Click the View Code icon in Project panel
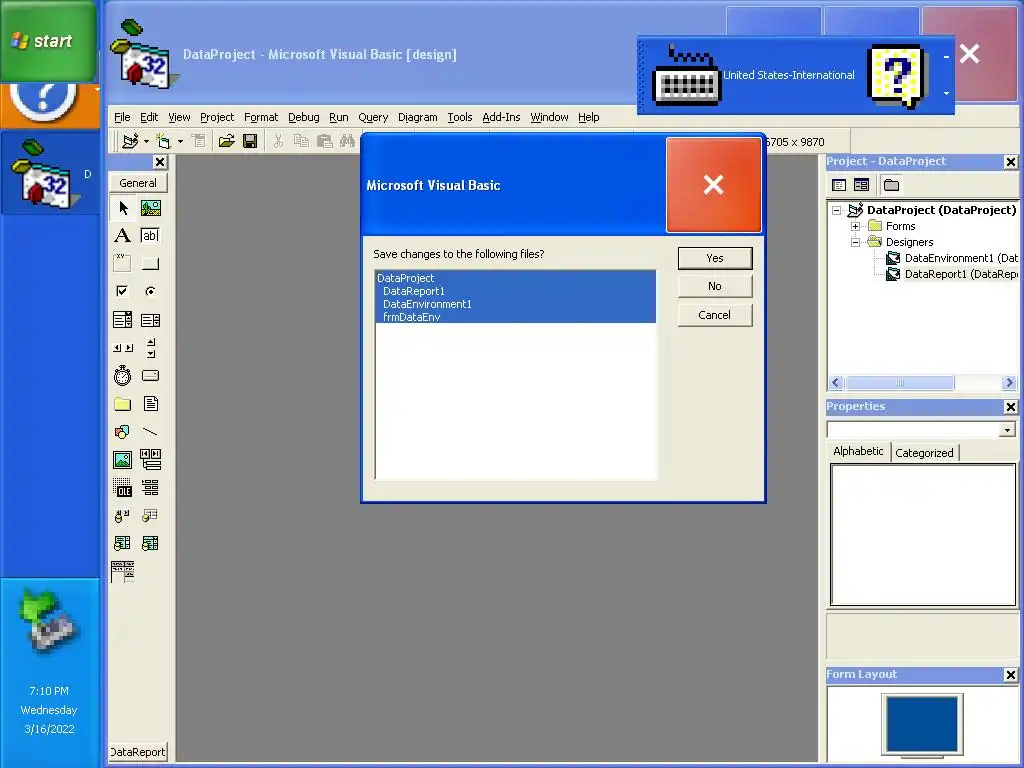Screen dimensions: 1024x768 839,185
